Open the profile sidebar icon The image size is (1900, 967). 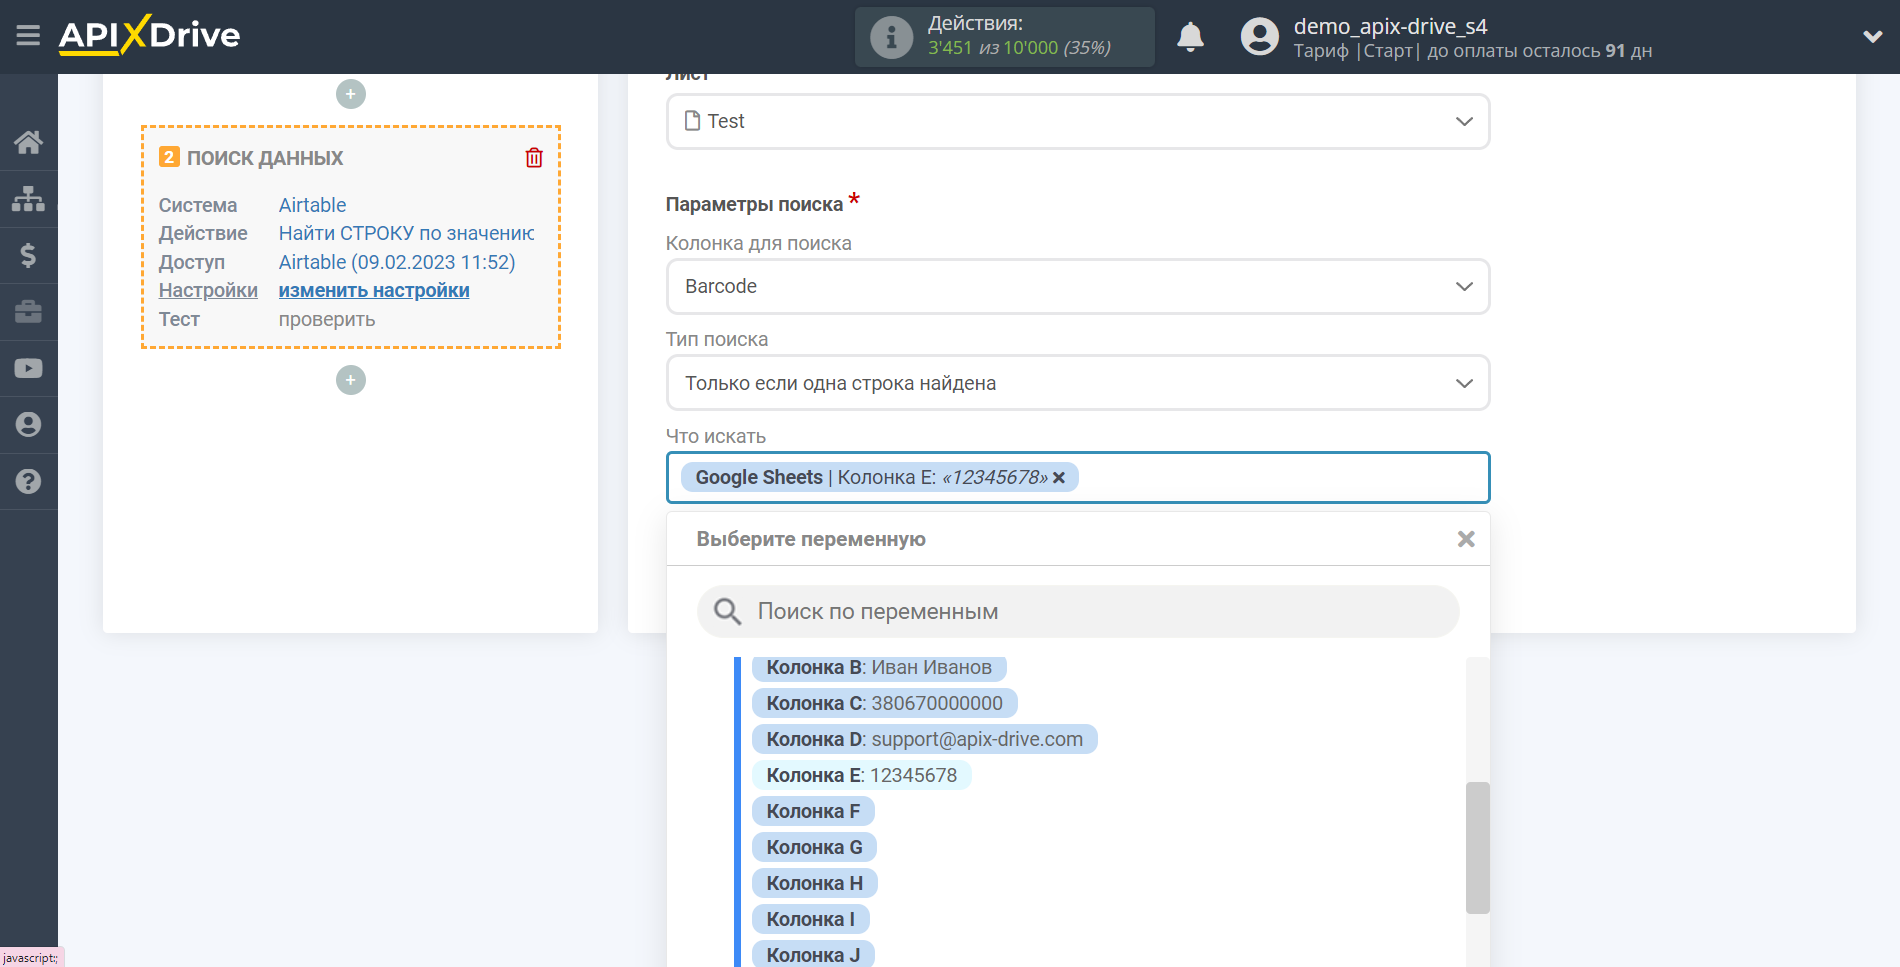point(28,425)
